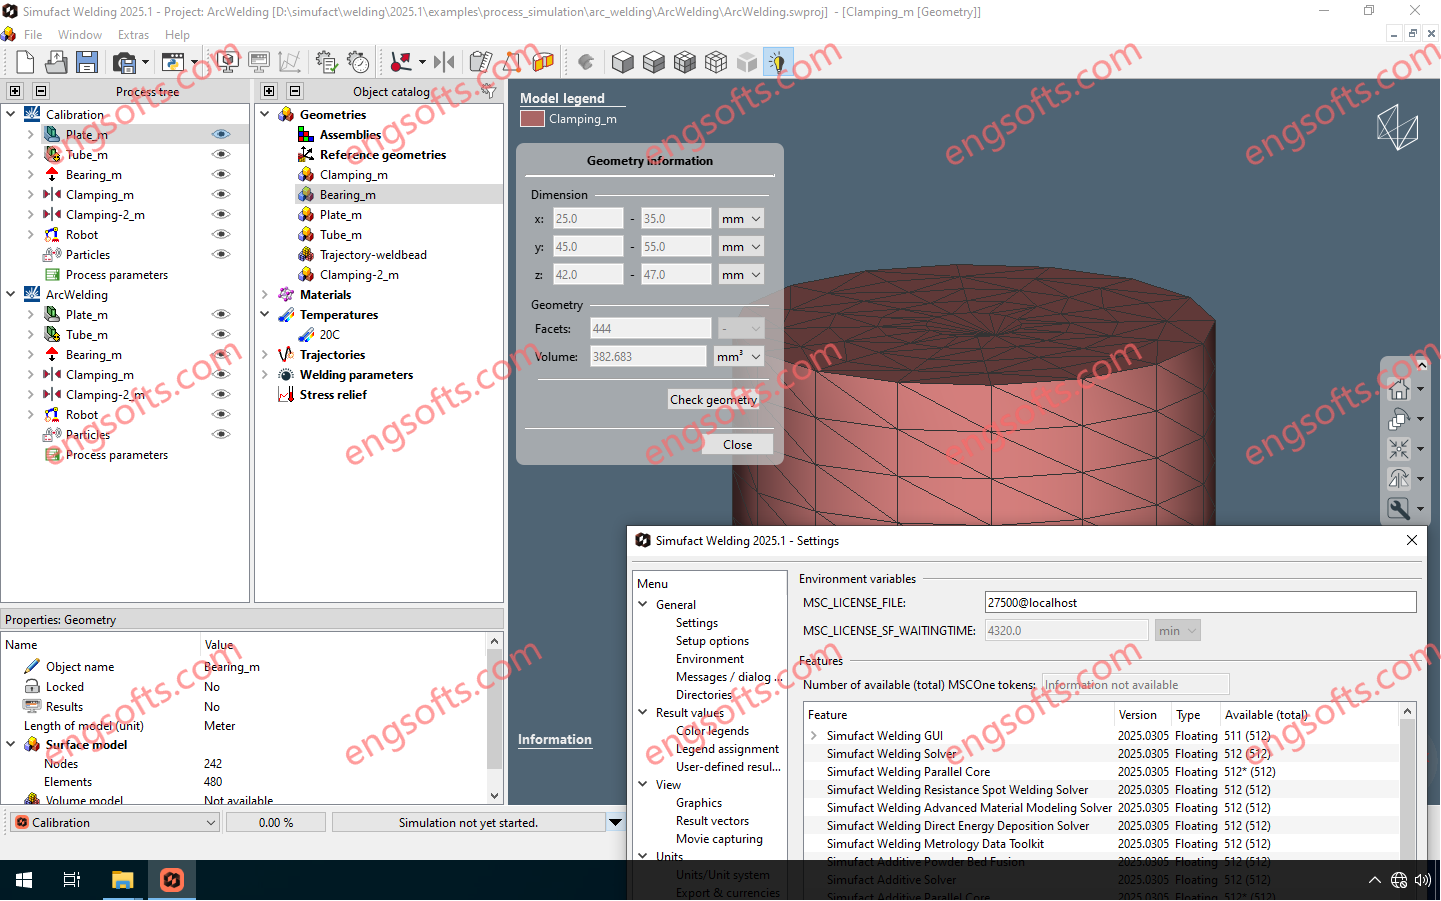
Task: Select Bearing_m in the Object catalog
Action: click(348, 194)
